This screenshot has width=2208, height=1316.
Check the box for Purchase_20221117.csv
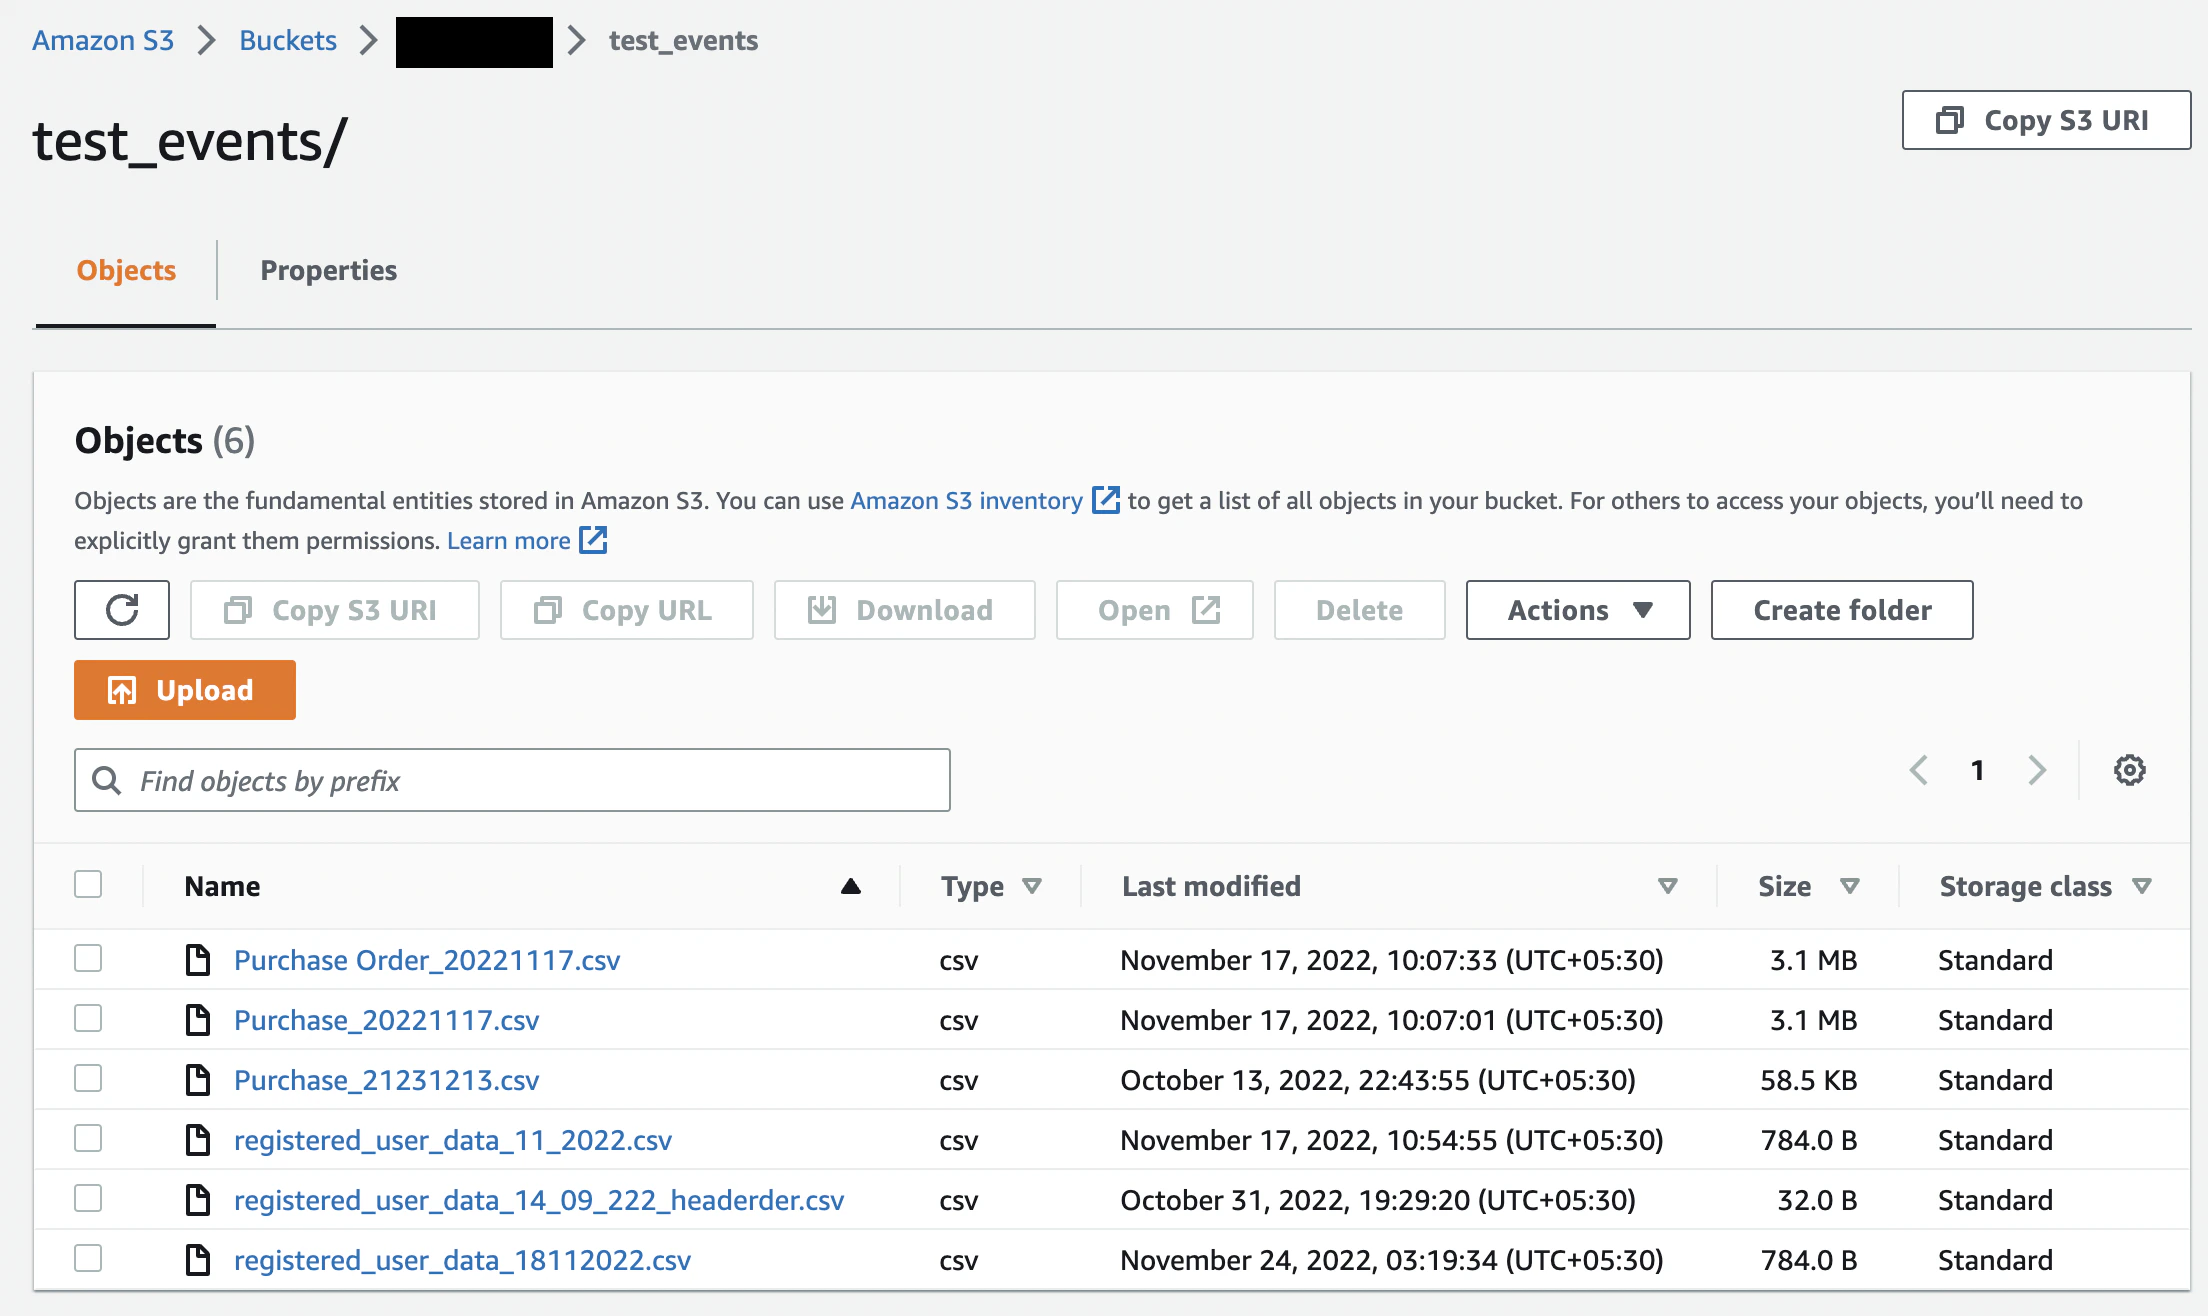tap(88, 1019)
